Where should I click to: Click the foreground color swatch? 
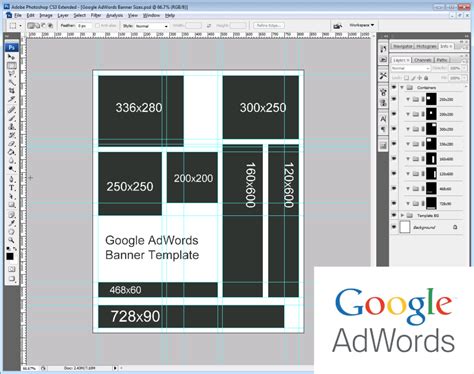tap(10, 256)
